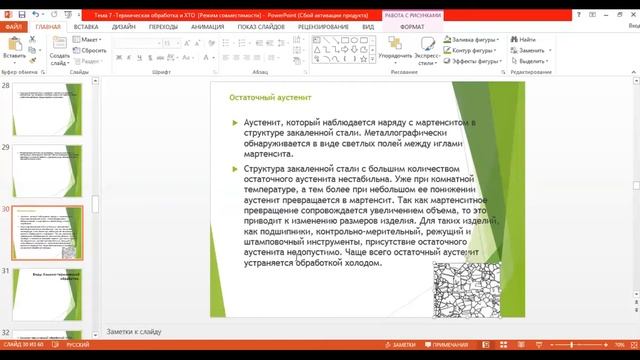Screen dimensions: 640x360
Task: Toggle the ПРИМЕЧАНИЯ comments pane
Action: 447,345
